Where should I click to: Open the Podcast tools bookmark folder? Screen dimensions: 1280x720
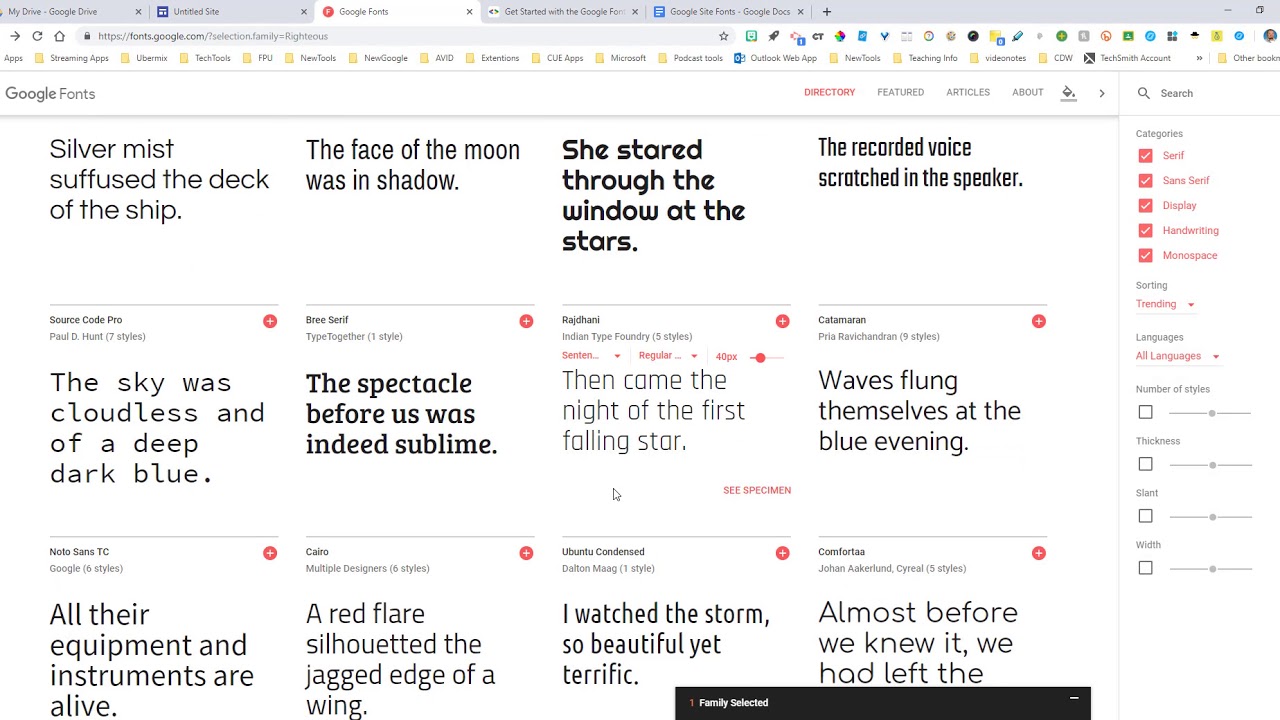(690, 58)
